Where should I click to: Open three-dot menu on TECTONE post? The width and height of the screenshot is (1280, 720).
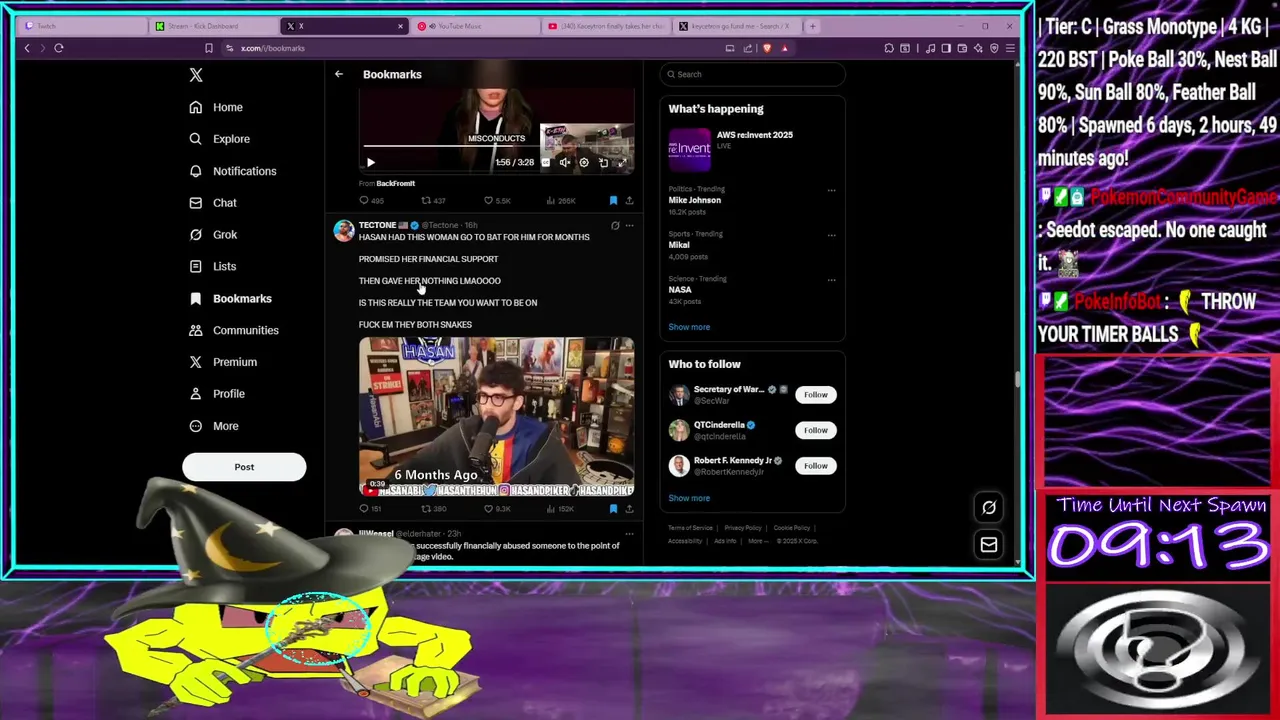[629, 226]
